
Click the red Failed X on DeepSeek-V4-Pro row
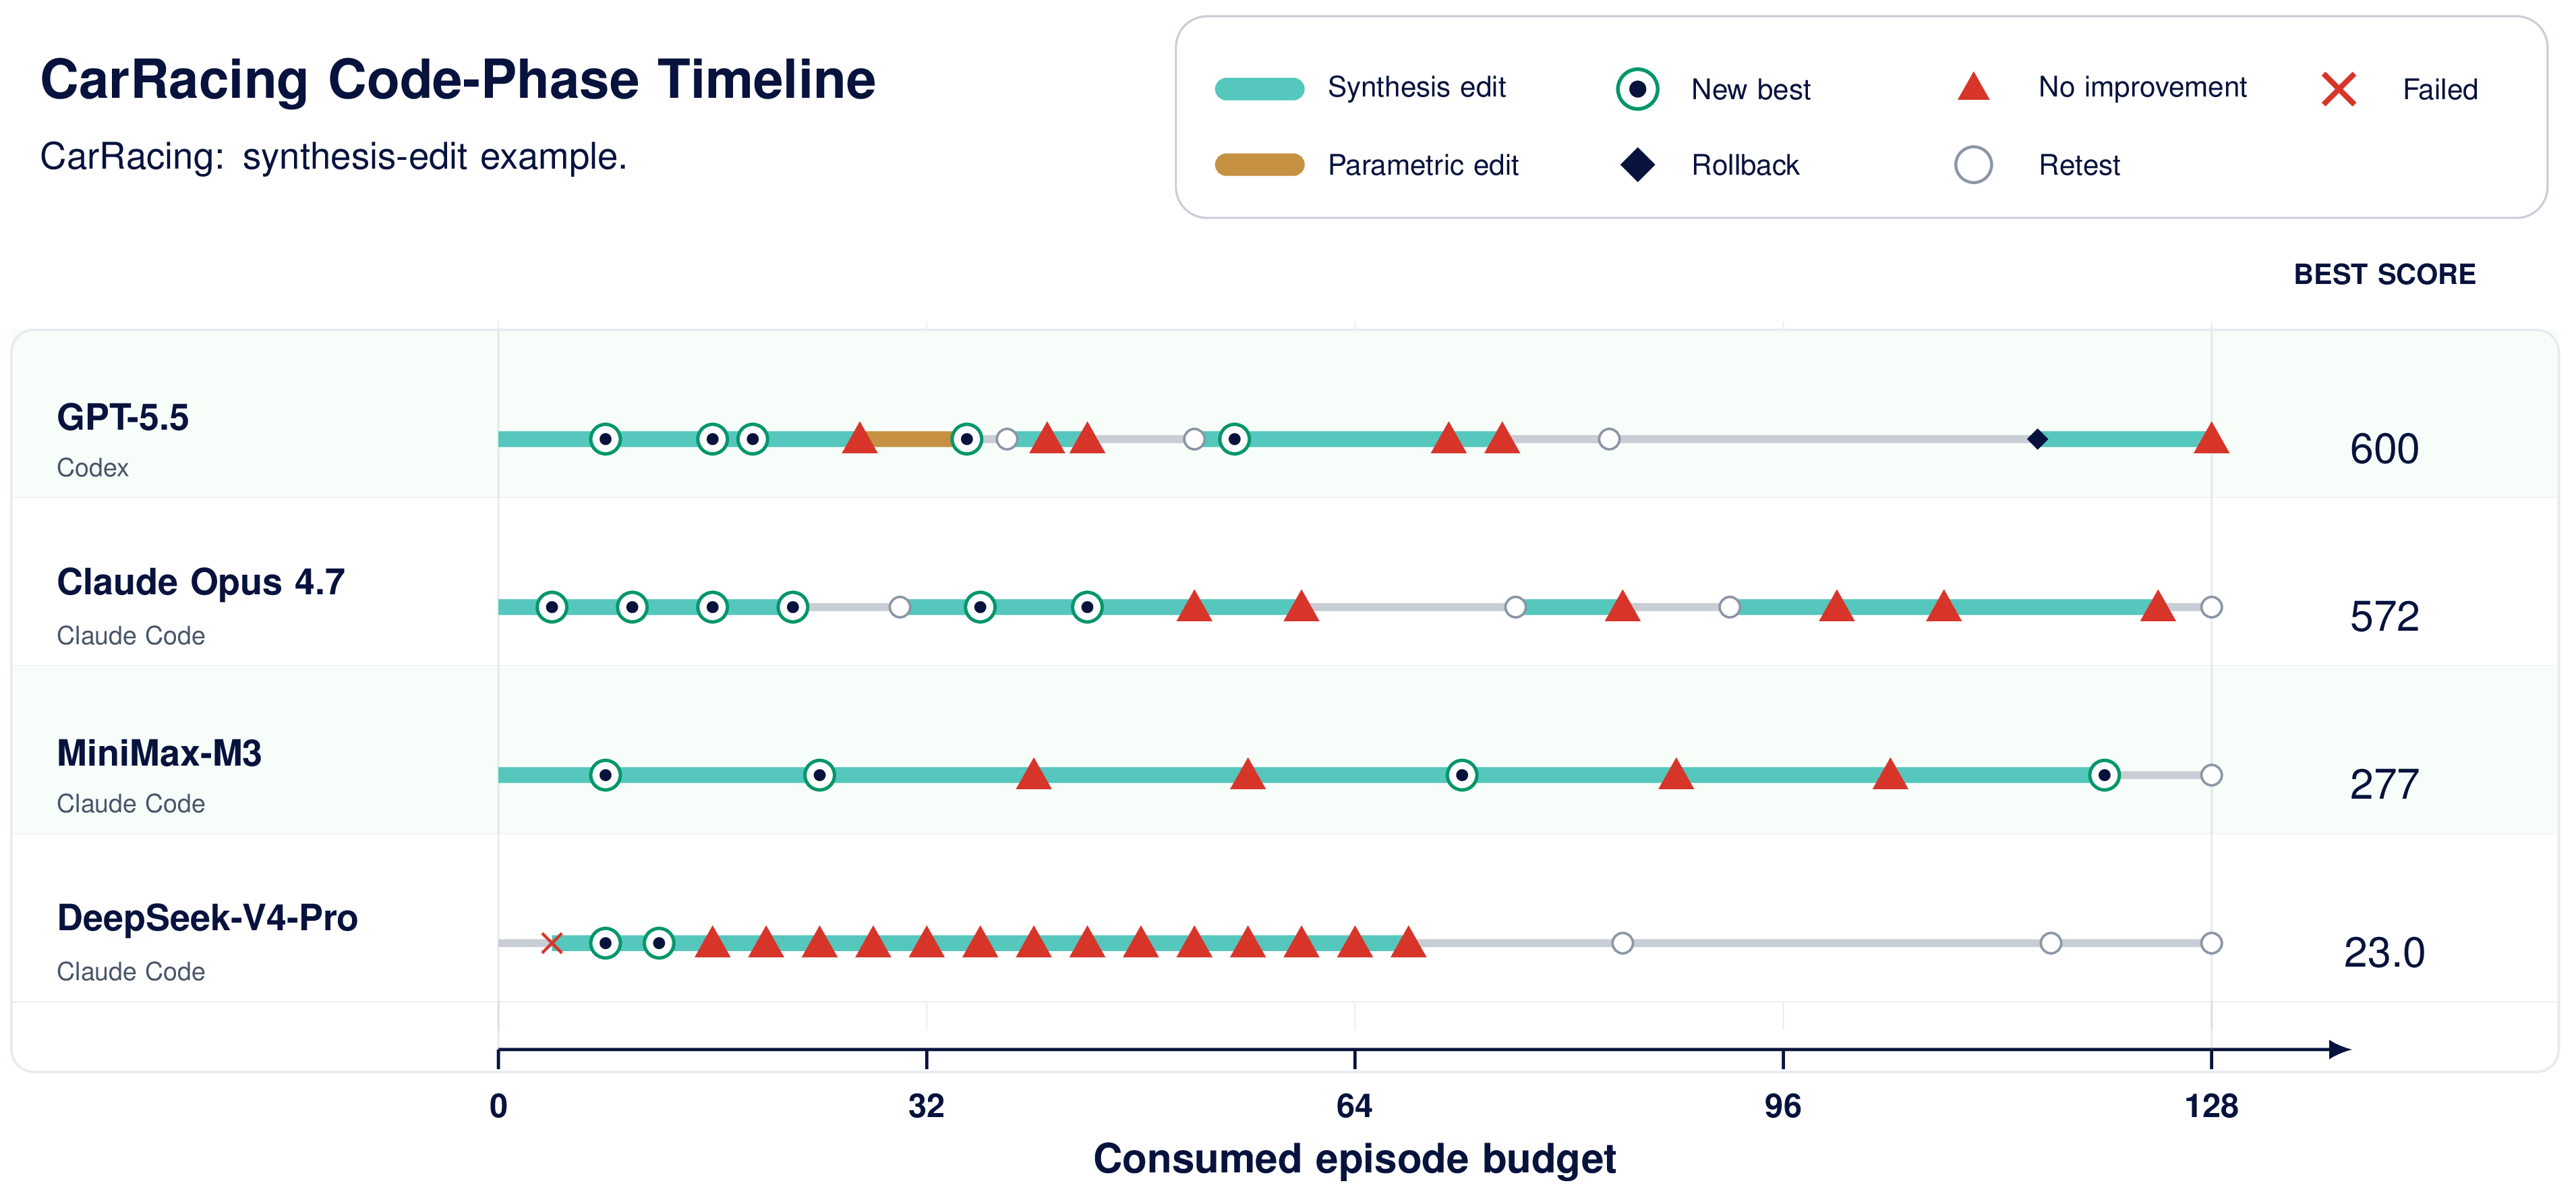[x=551, y=943]
